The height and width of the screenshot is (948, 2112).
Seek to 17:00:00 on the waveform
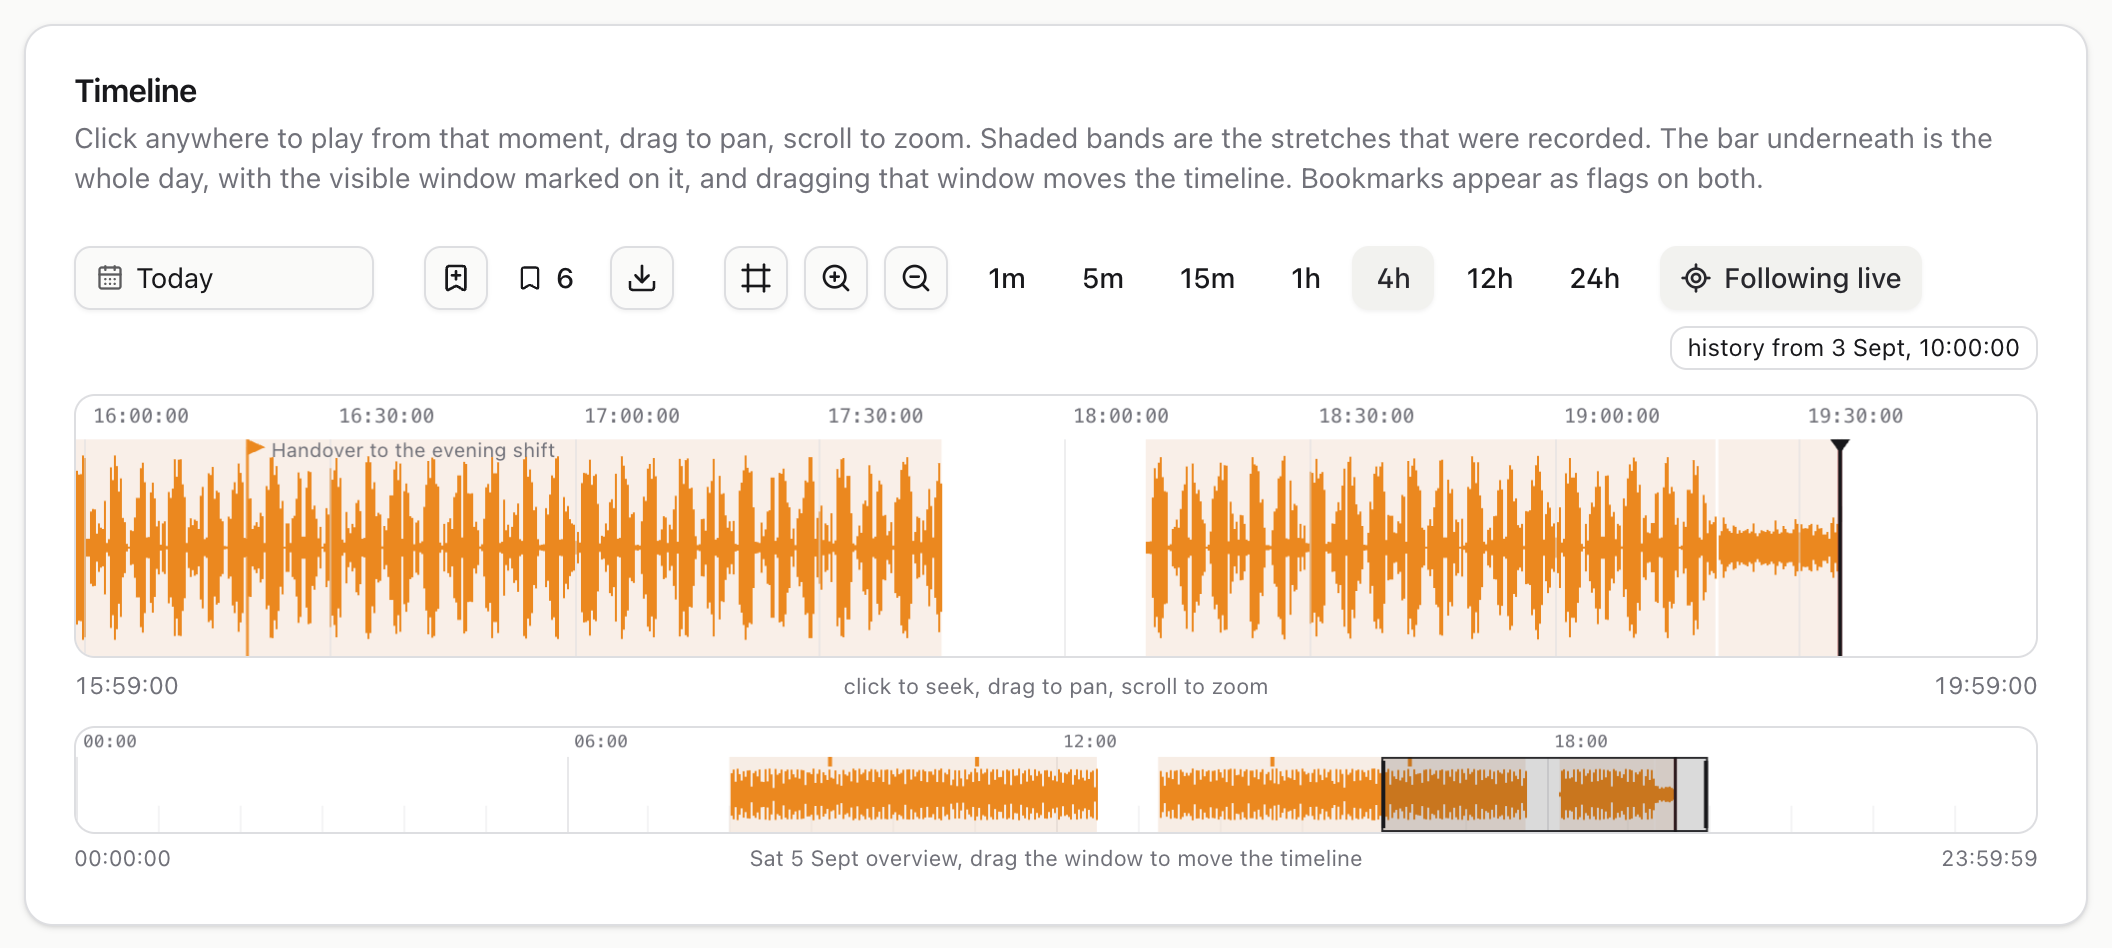pos(576,548)
